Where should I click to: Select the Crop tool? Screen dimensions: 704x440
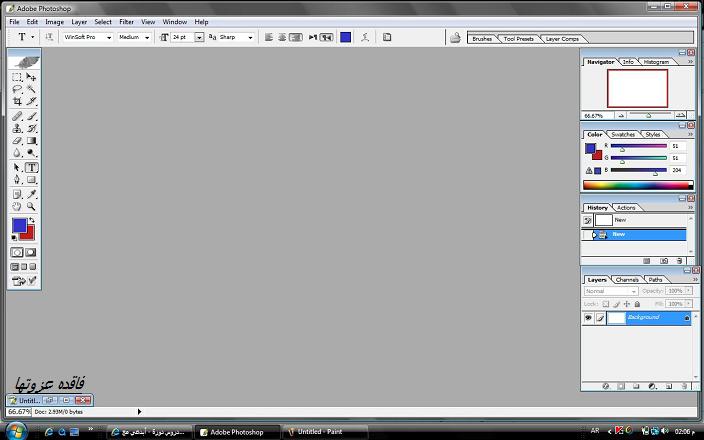[17, 101]
